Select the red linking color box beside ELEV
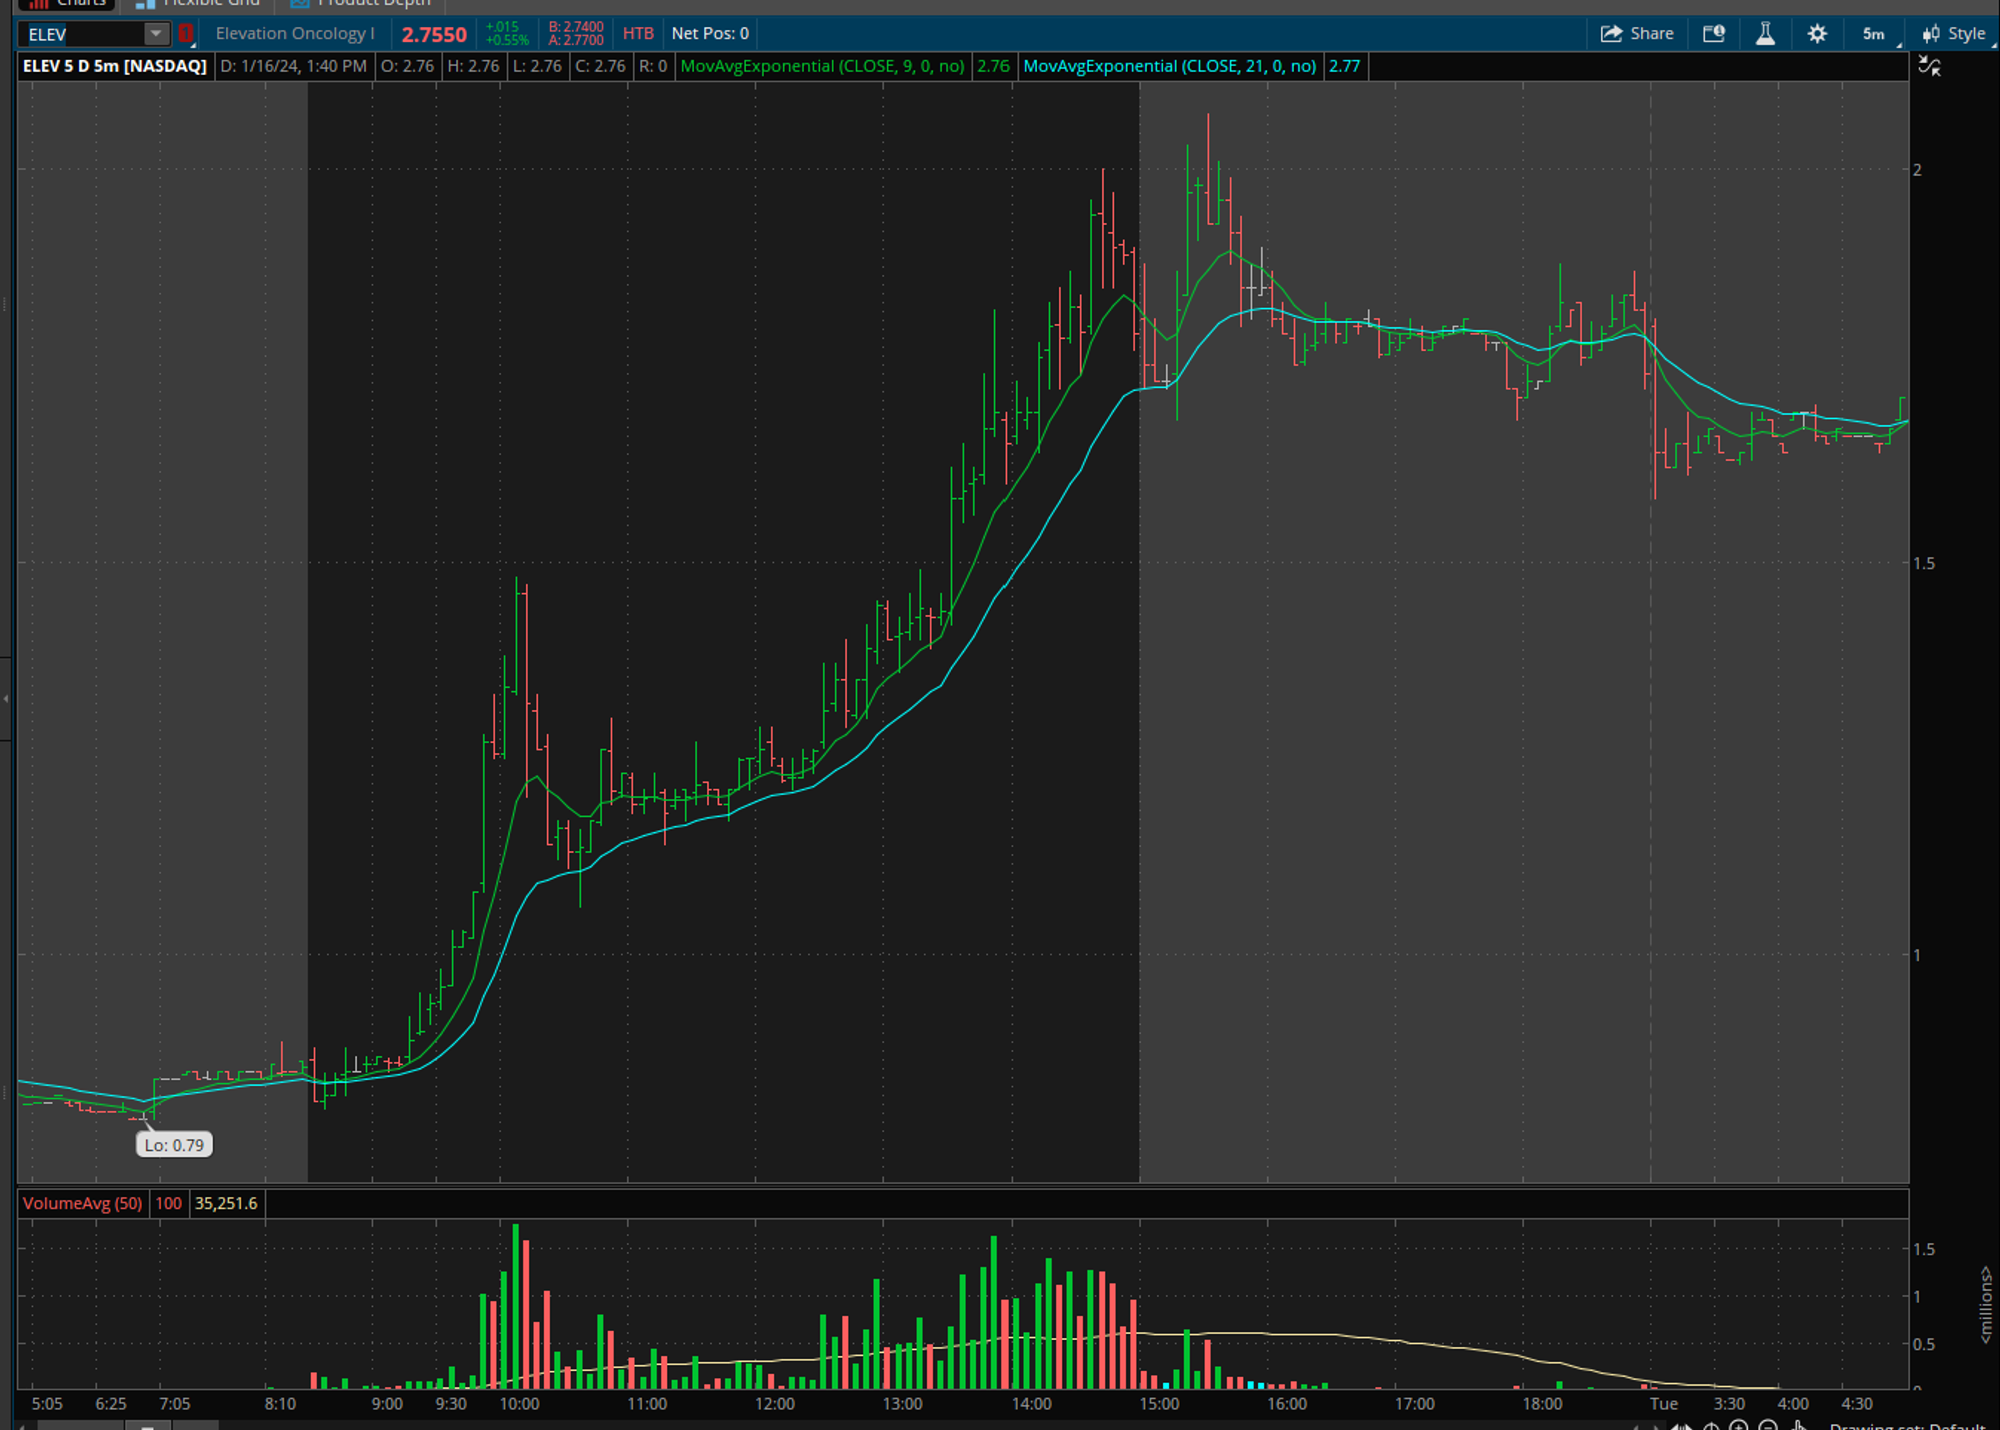Image resolution: width=2000 pixels, height=1430 pixels. pos(186,33)
